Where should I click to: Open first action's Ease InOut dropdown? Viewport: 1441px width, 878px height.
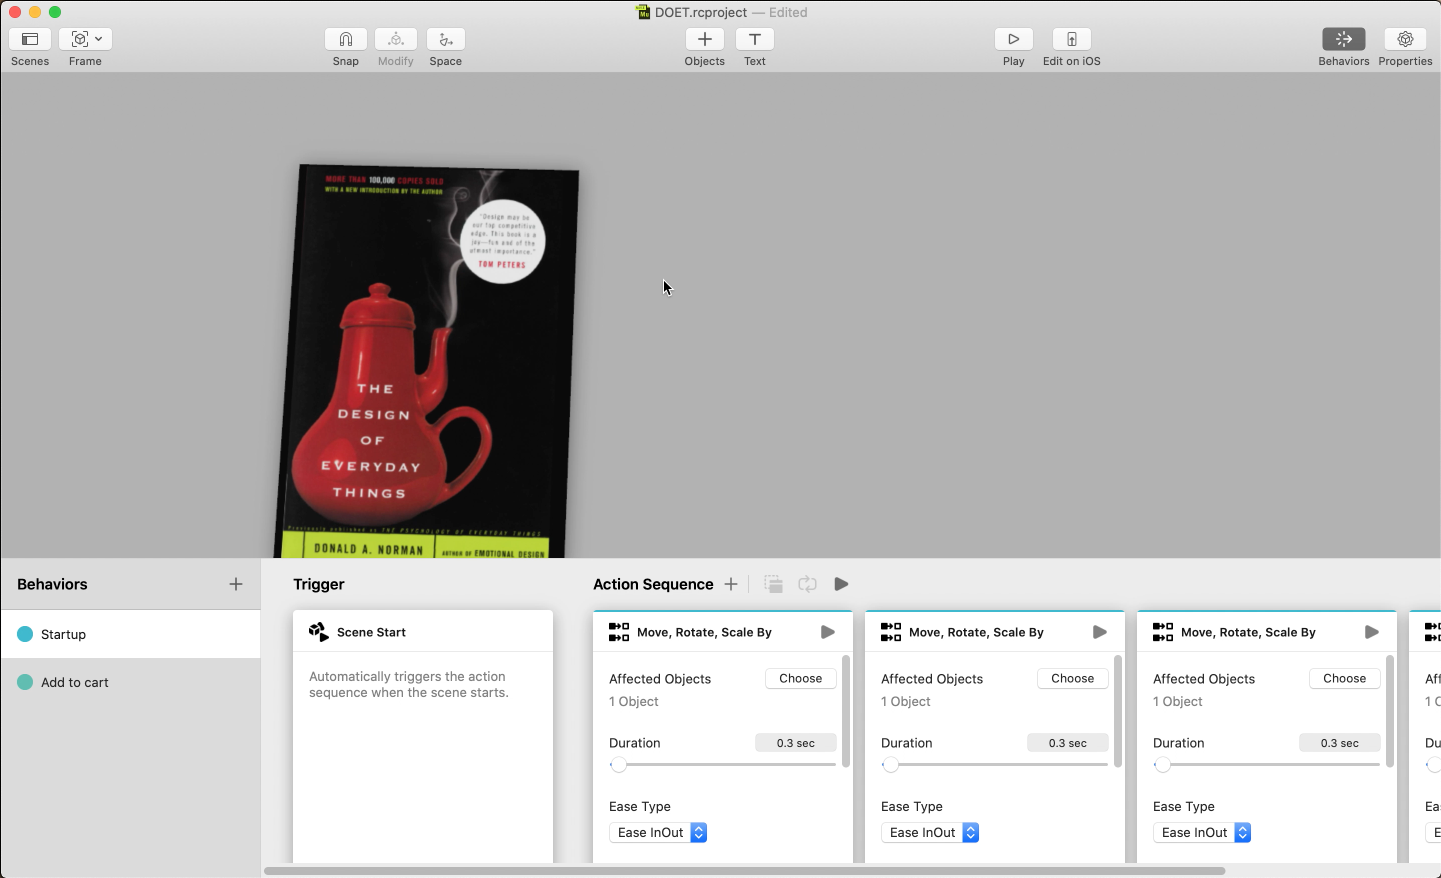point(658,832)
